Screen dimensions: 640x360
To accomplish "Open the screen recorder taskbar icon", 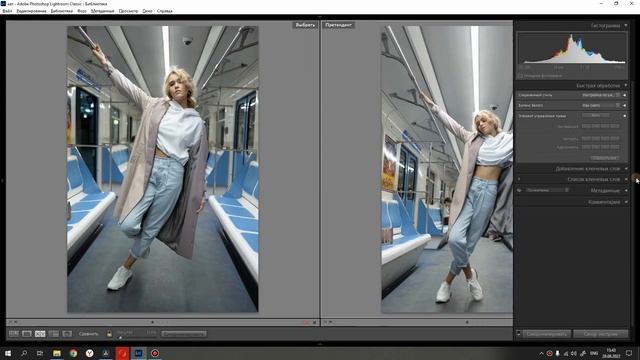I will coord(155,353).
